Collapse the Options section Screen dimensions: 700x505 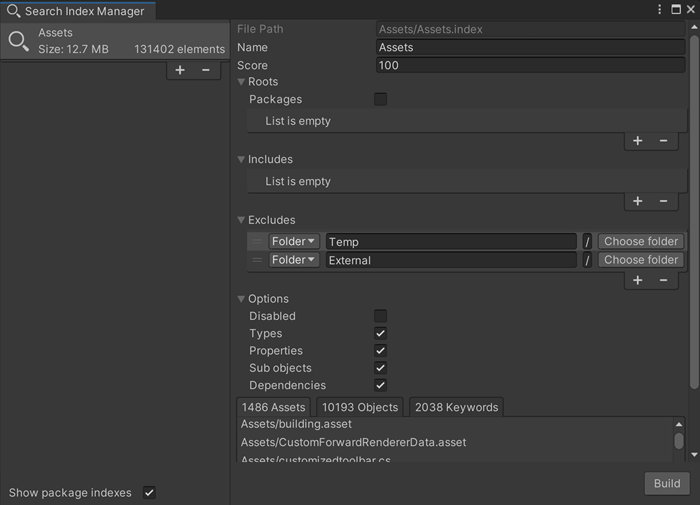tap(241, 299)
